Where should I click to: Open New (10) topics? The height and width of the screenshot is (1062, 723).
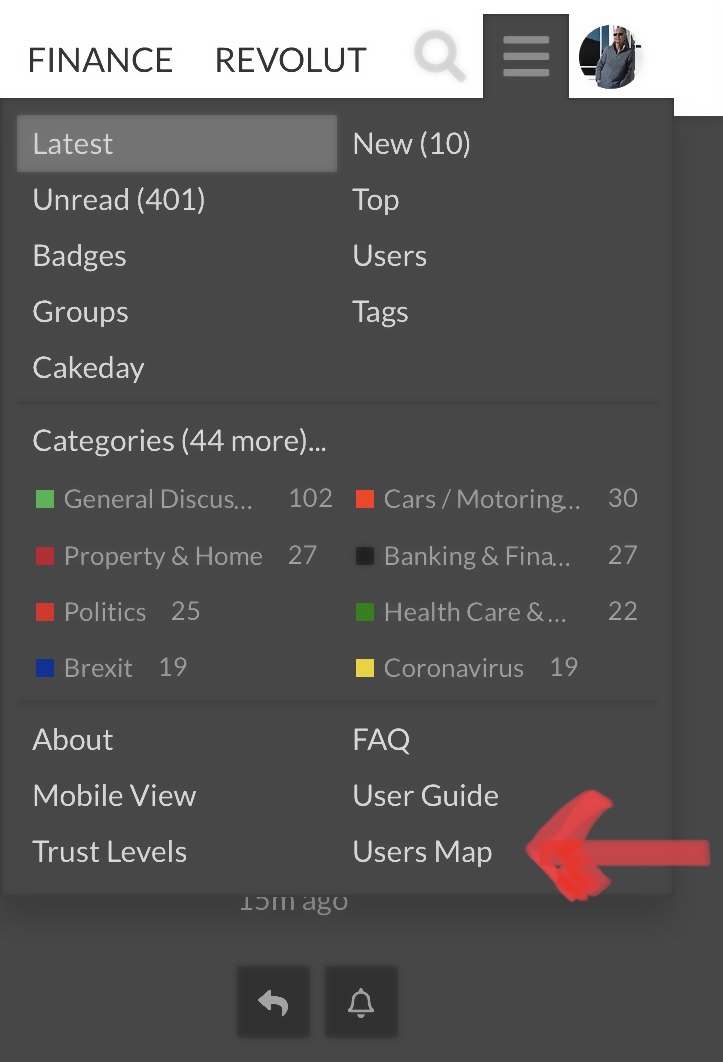coord(411,144)
